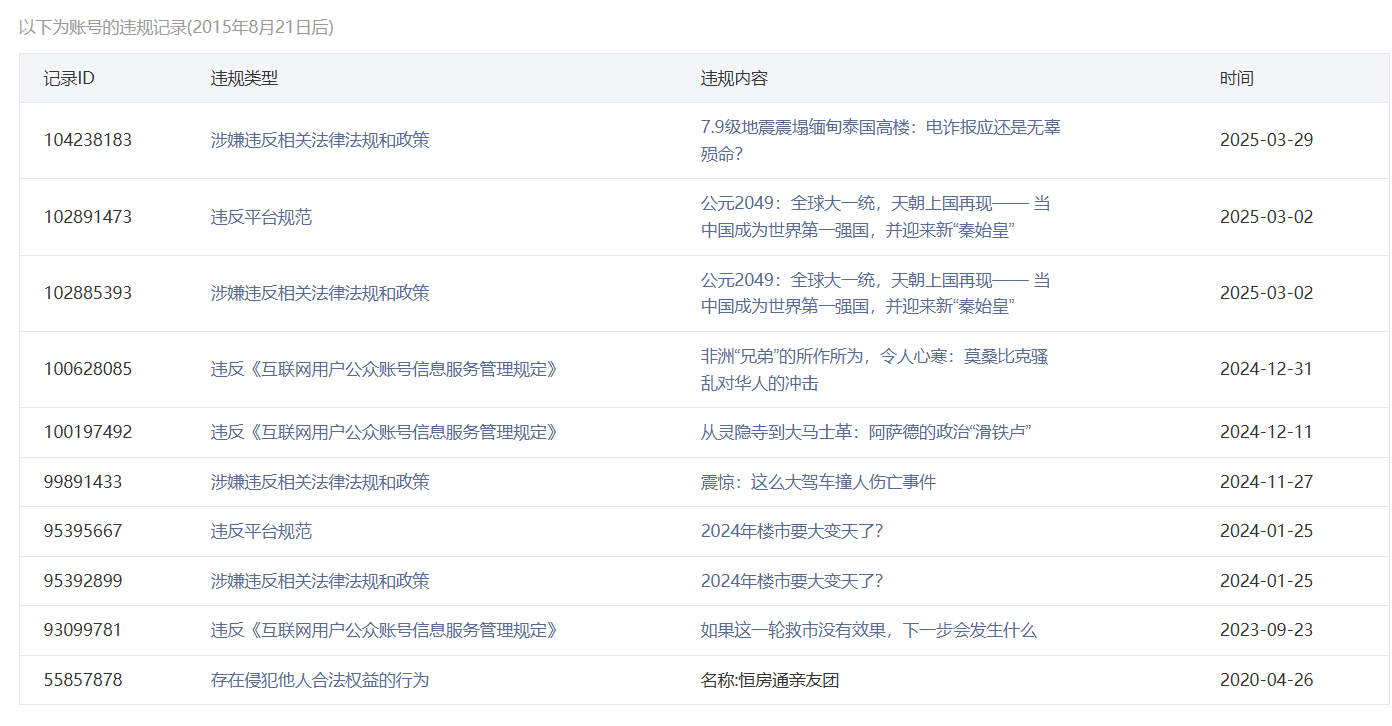Select the date 2024-12-11
1392x726 pixels.
click(x=1267, y=432)
